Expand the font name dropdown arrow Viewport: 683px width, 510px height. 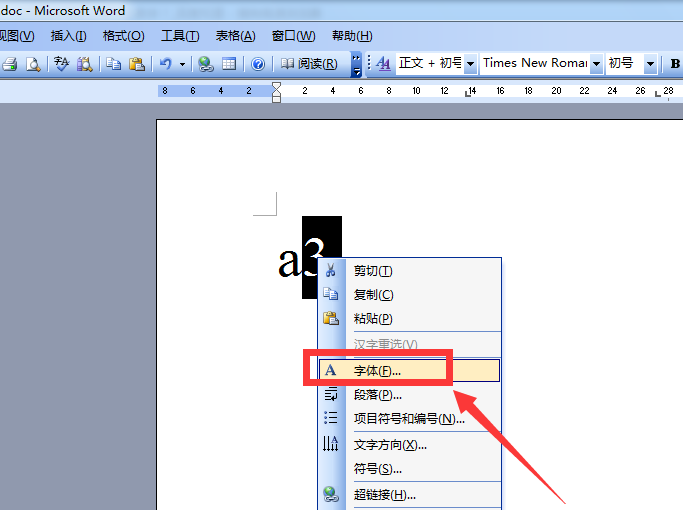click(596, 64)
